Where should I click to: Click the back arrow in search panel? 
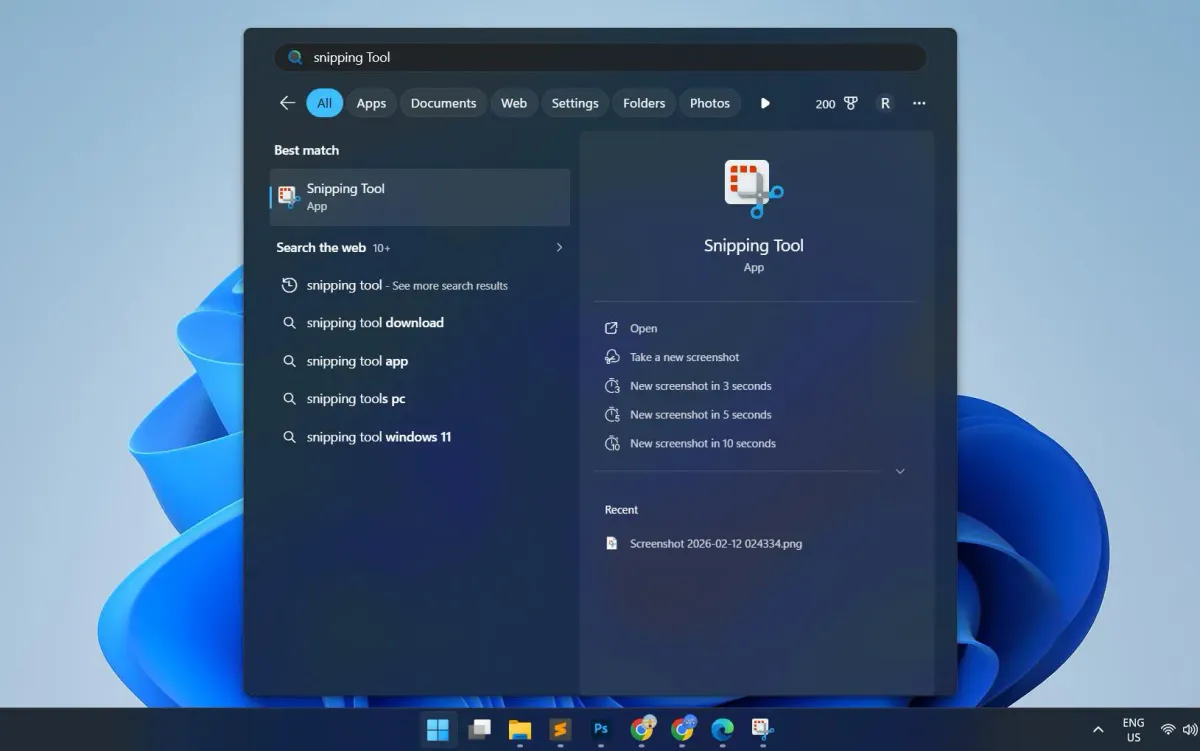click(287, 103)
